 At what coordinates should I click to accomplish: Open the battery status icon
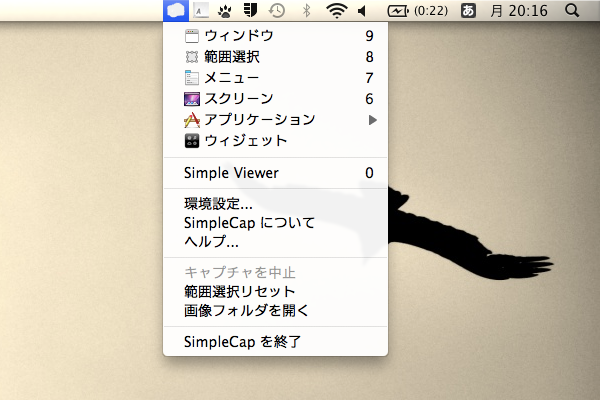pos(398,11)
